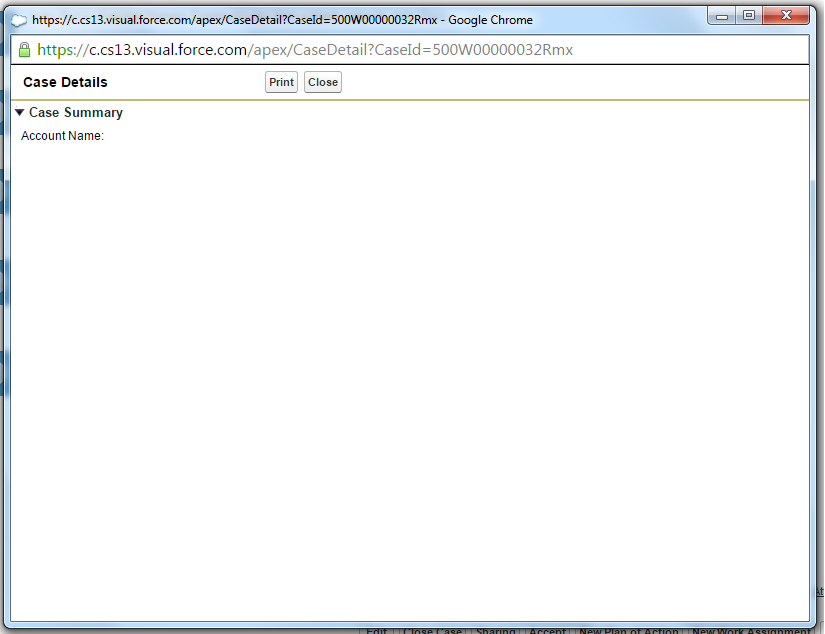This screenshot has width=825, height=634.
Task: Click New Work Assignment in background window
Action: (751, 630)
